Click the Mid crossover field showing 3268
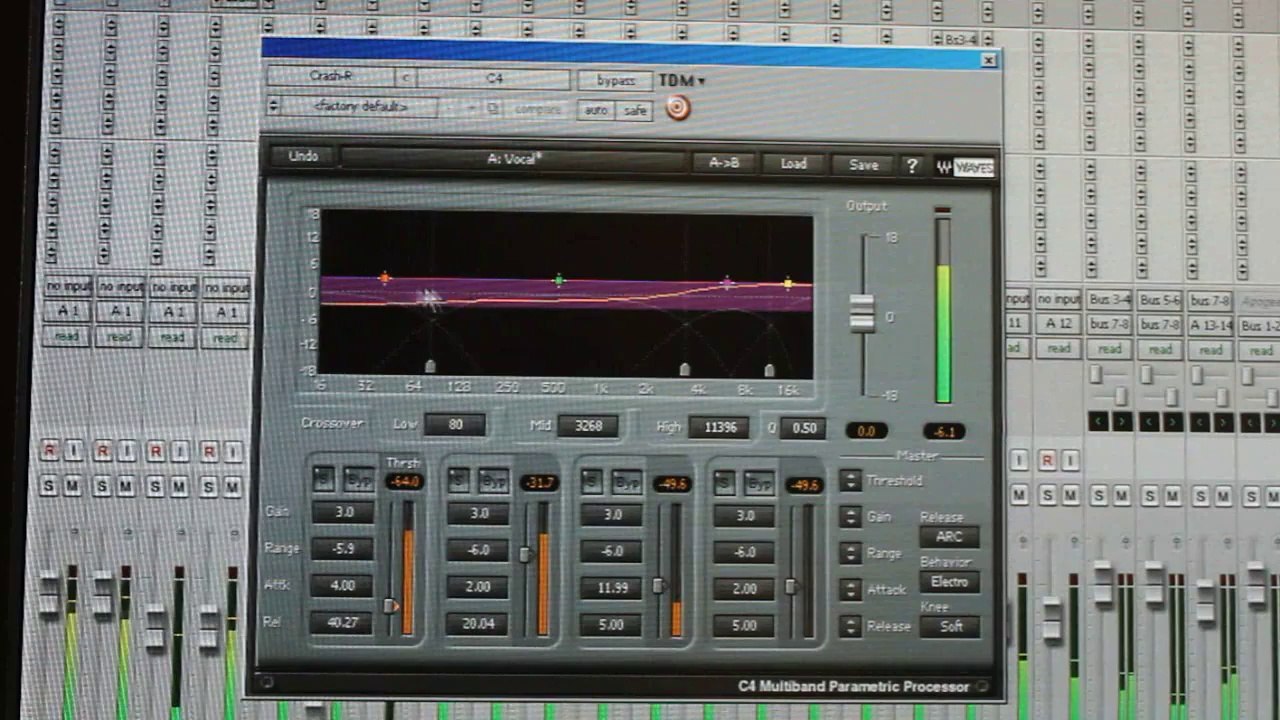The height and width of the screenshot is (720, 1280). click(x=587, y=426)
